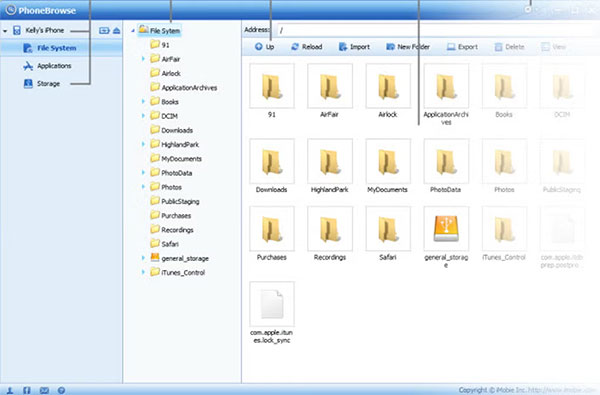Image resolution: width=600 pixels, height=395 pixels.
Task: Select File System in the sidebar
Action: (61, 48)
